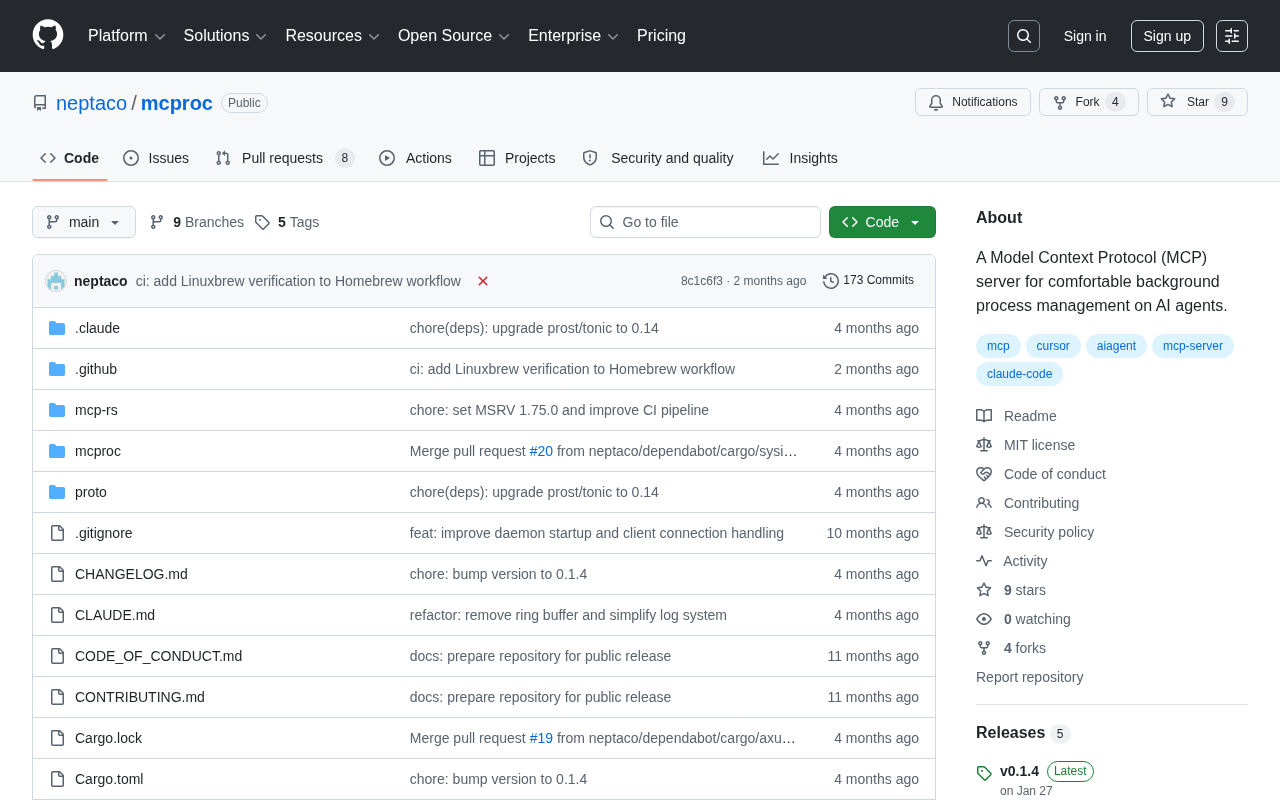Screen dimensions: 1280x800
Task: Click the Code of conduct heart icon
Action: (x=984, y=474)
